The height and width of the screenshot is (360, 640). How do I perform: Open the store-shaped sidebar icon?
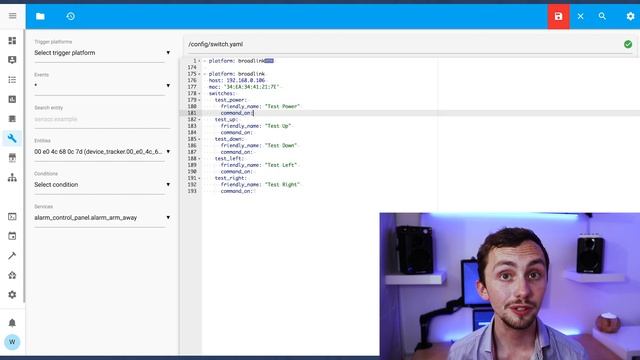click(x=12, y=158)
